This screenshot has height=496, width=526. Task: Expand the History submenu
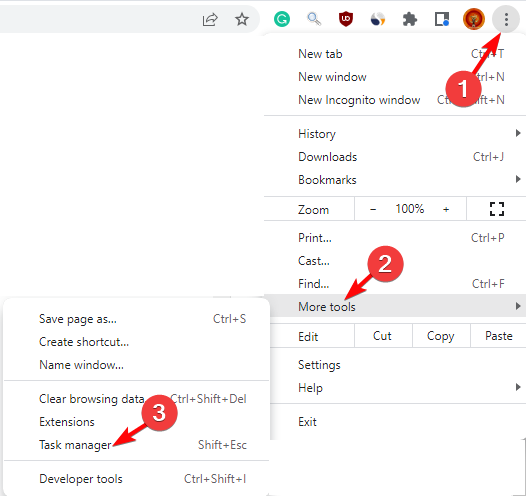click(395, 134)
